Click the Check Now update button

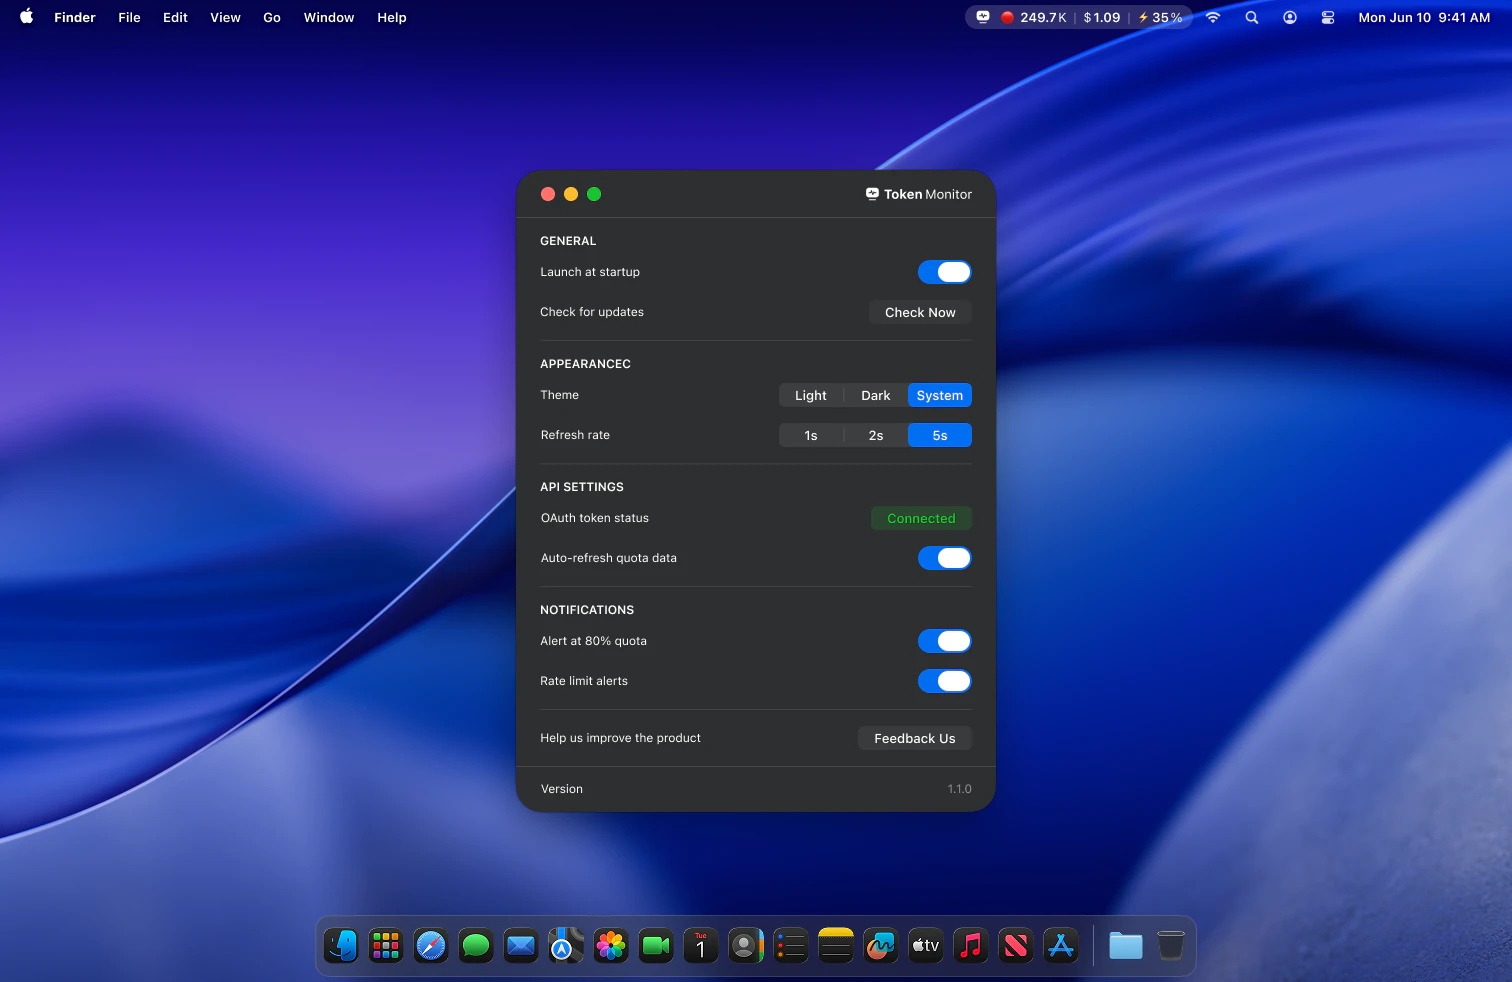[x=919, y=312]
